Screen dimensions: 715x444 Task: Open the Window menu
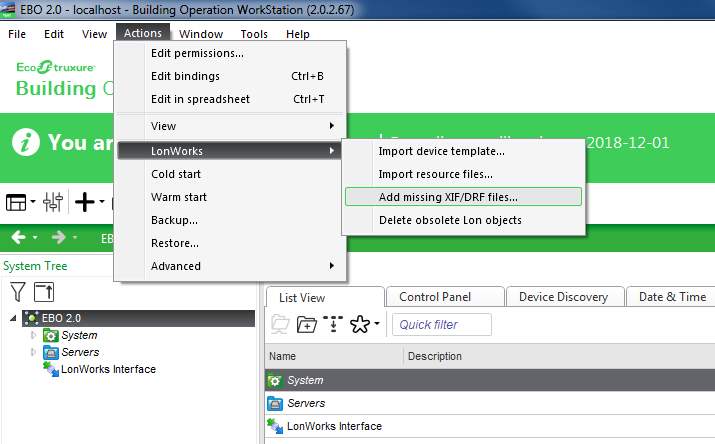[x=201, y=34]
